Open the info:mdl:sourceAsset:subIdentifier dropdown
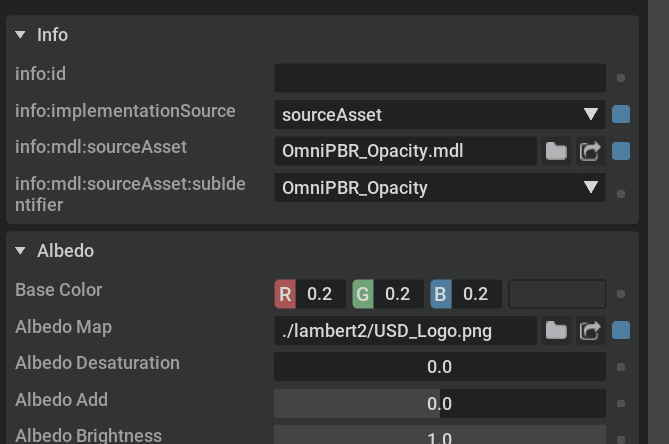Viewport: 669px width, 444px height. coord(439,187)
